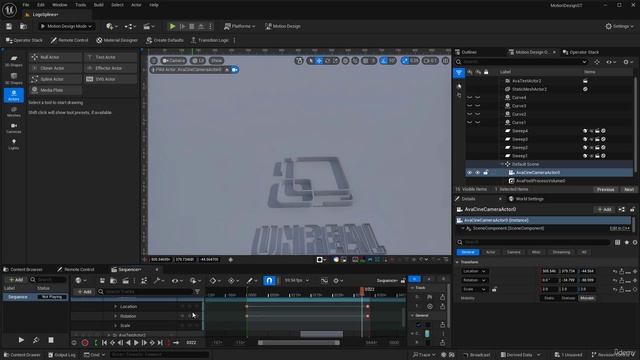The height and width of the screenshot is (360, 640).
Task: Click the Outliner search field
Action: pyautogui.click(x=522, y=62)
